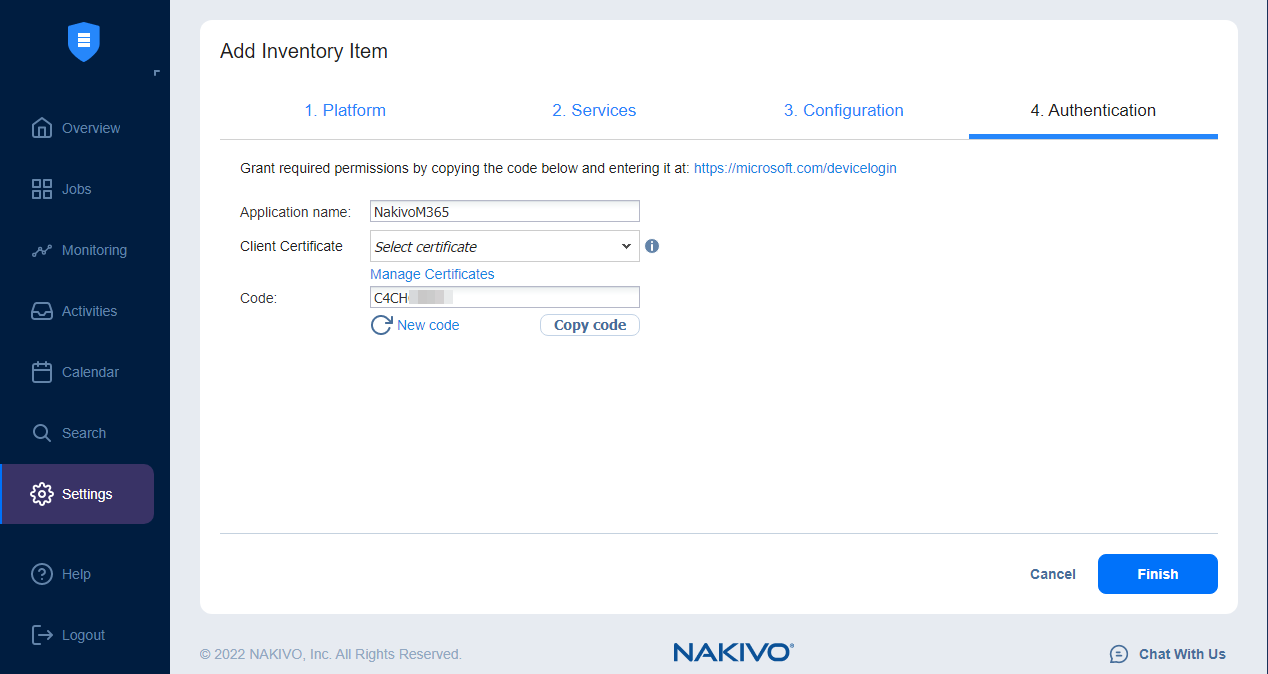Image resolution: width=1268 pixels, height=674 pixels.
Task: Go to the Services step
Action: point(594,110)
